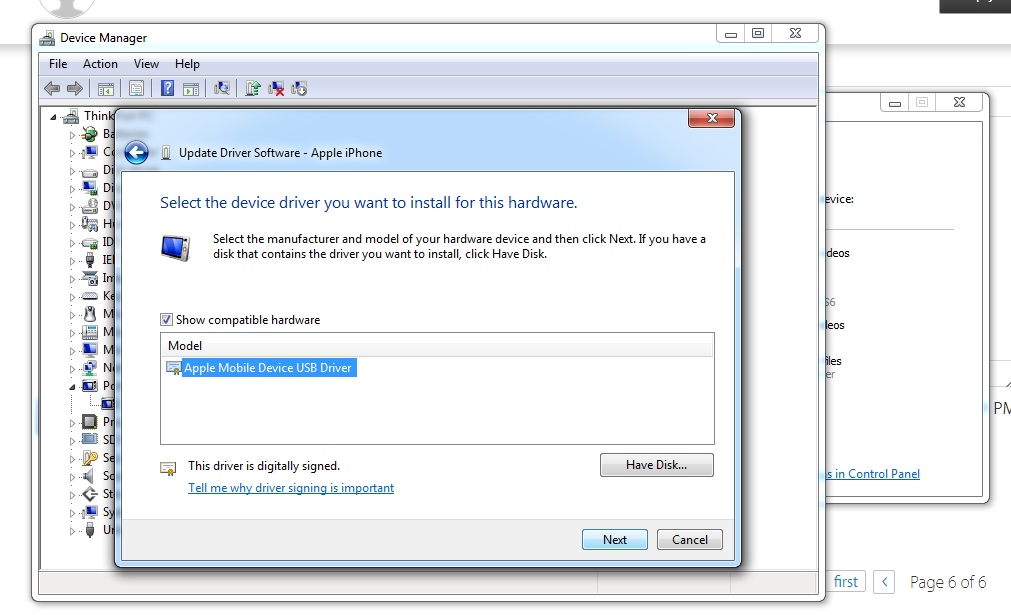Maximize the Device Manager window
The height and width of the screenshot is (615, 1011).
pyautogui.click(x=758, y=34)
